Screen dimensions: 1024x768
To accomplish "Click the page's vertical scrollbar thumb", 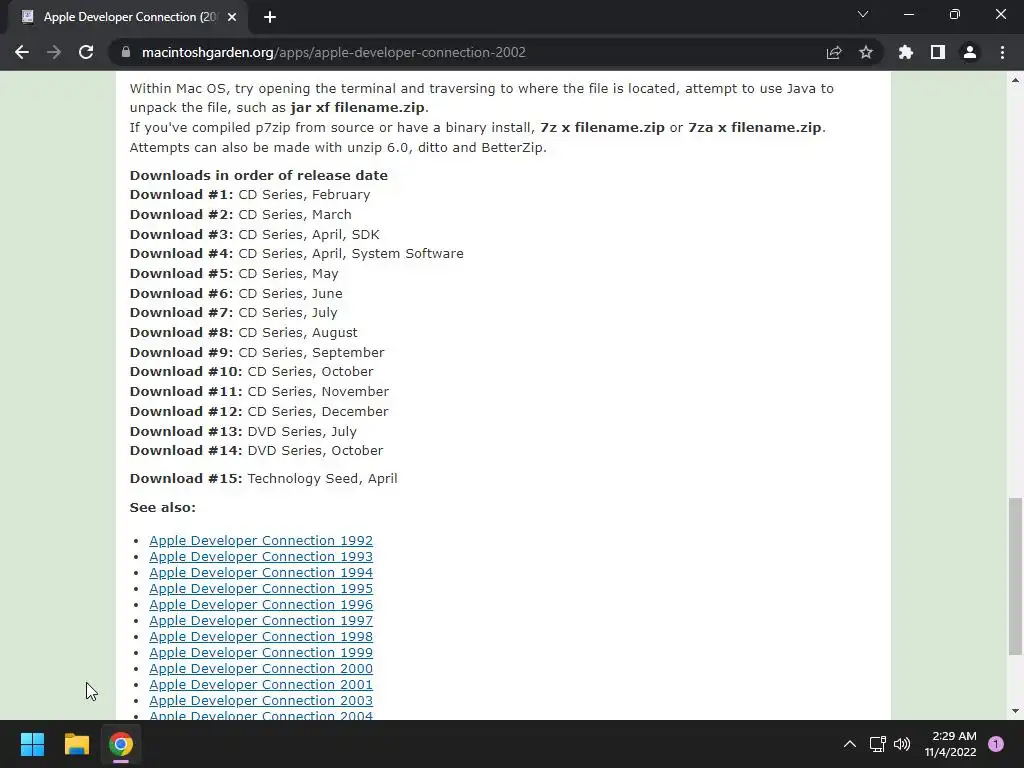I will tap(1015, 576).
